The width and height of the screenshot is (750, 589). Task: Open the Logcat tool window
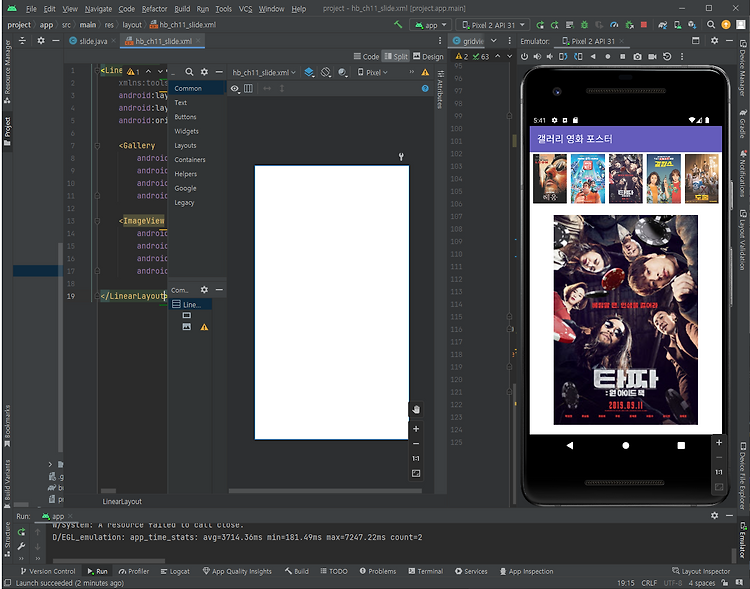coord(175,571)
